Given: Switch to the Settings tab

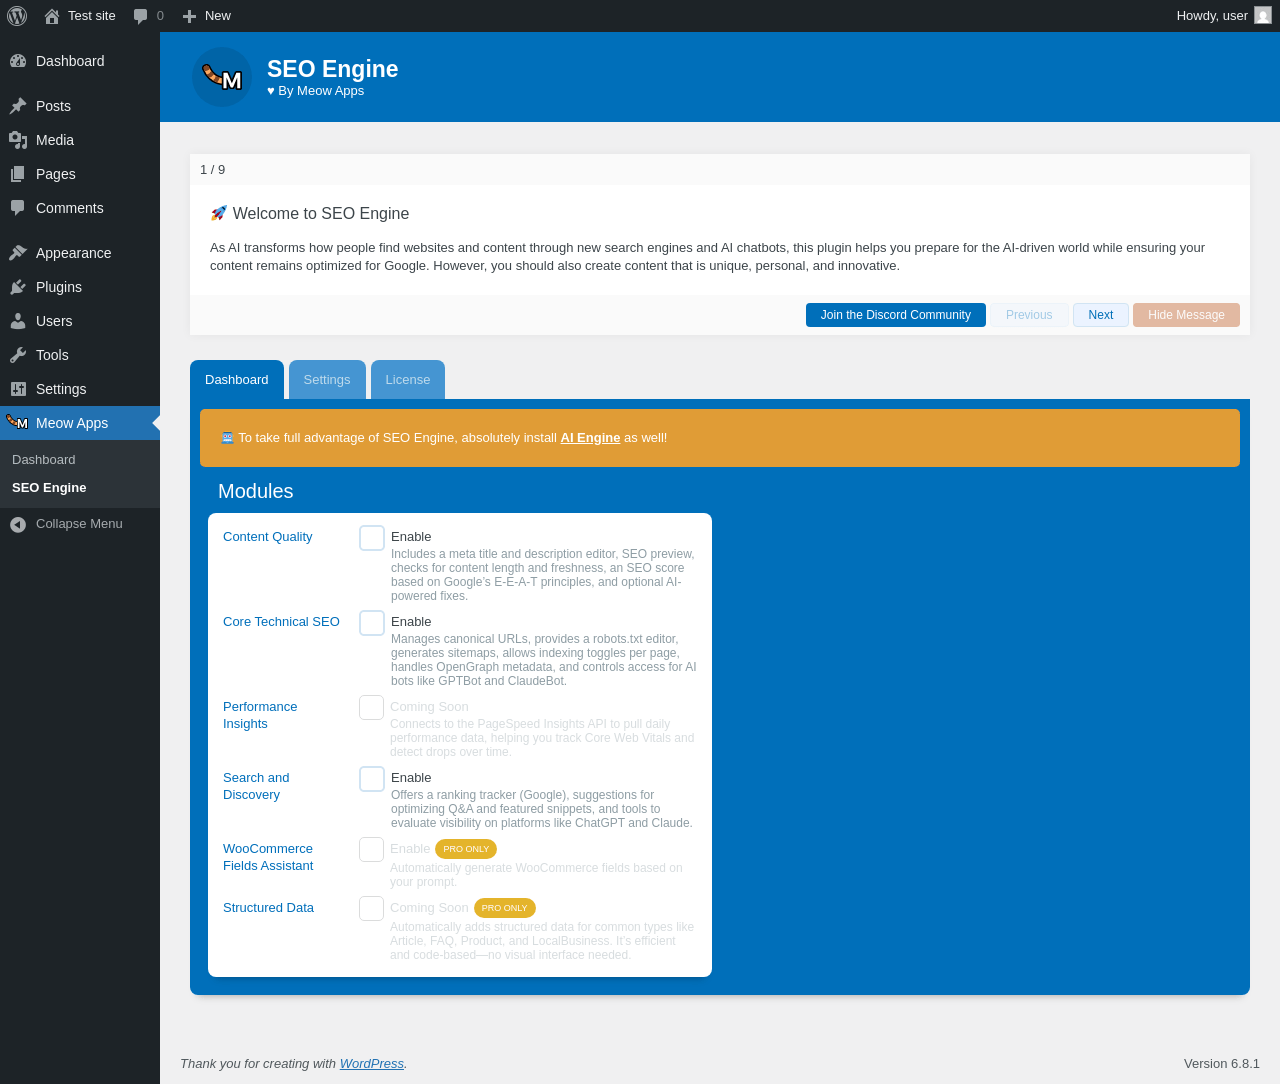Looking at the screenshot, I should pyautogui.click(x=327, y=380).
